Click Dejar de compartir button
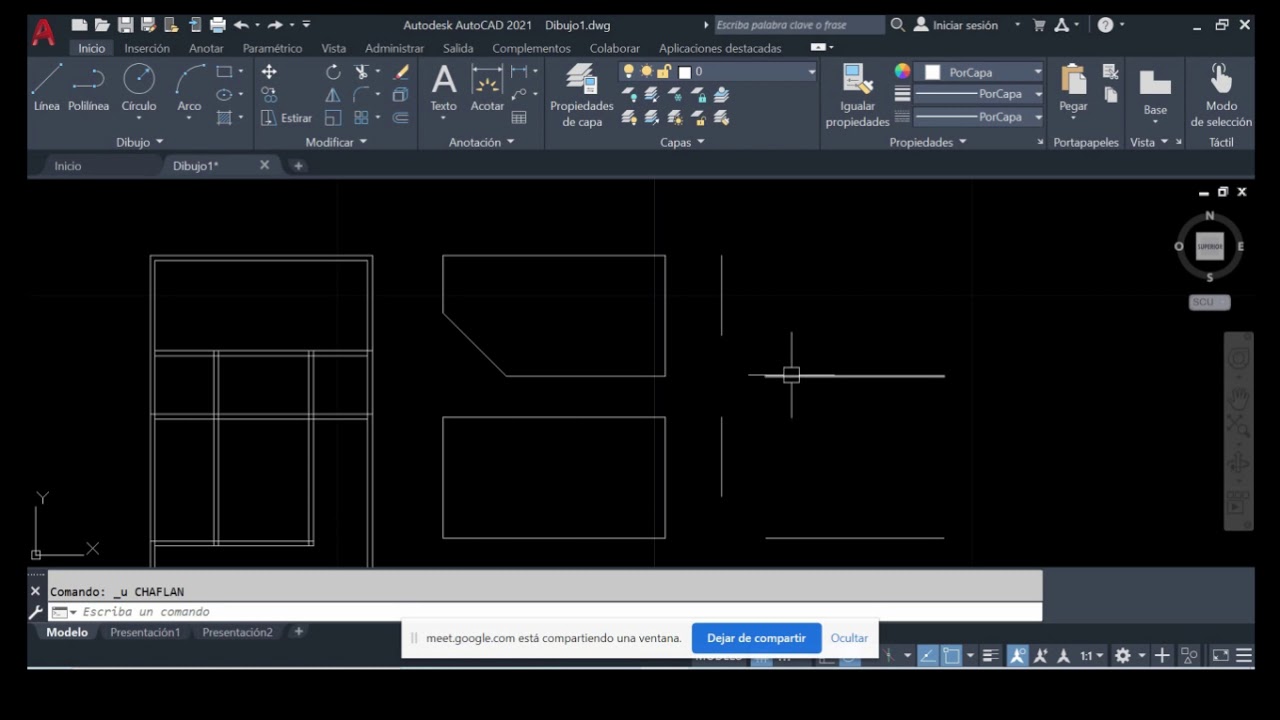Image resolution: width=1280 pixels, height=720 pixels. click(756, 638)
